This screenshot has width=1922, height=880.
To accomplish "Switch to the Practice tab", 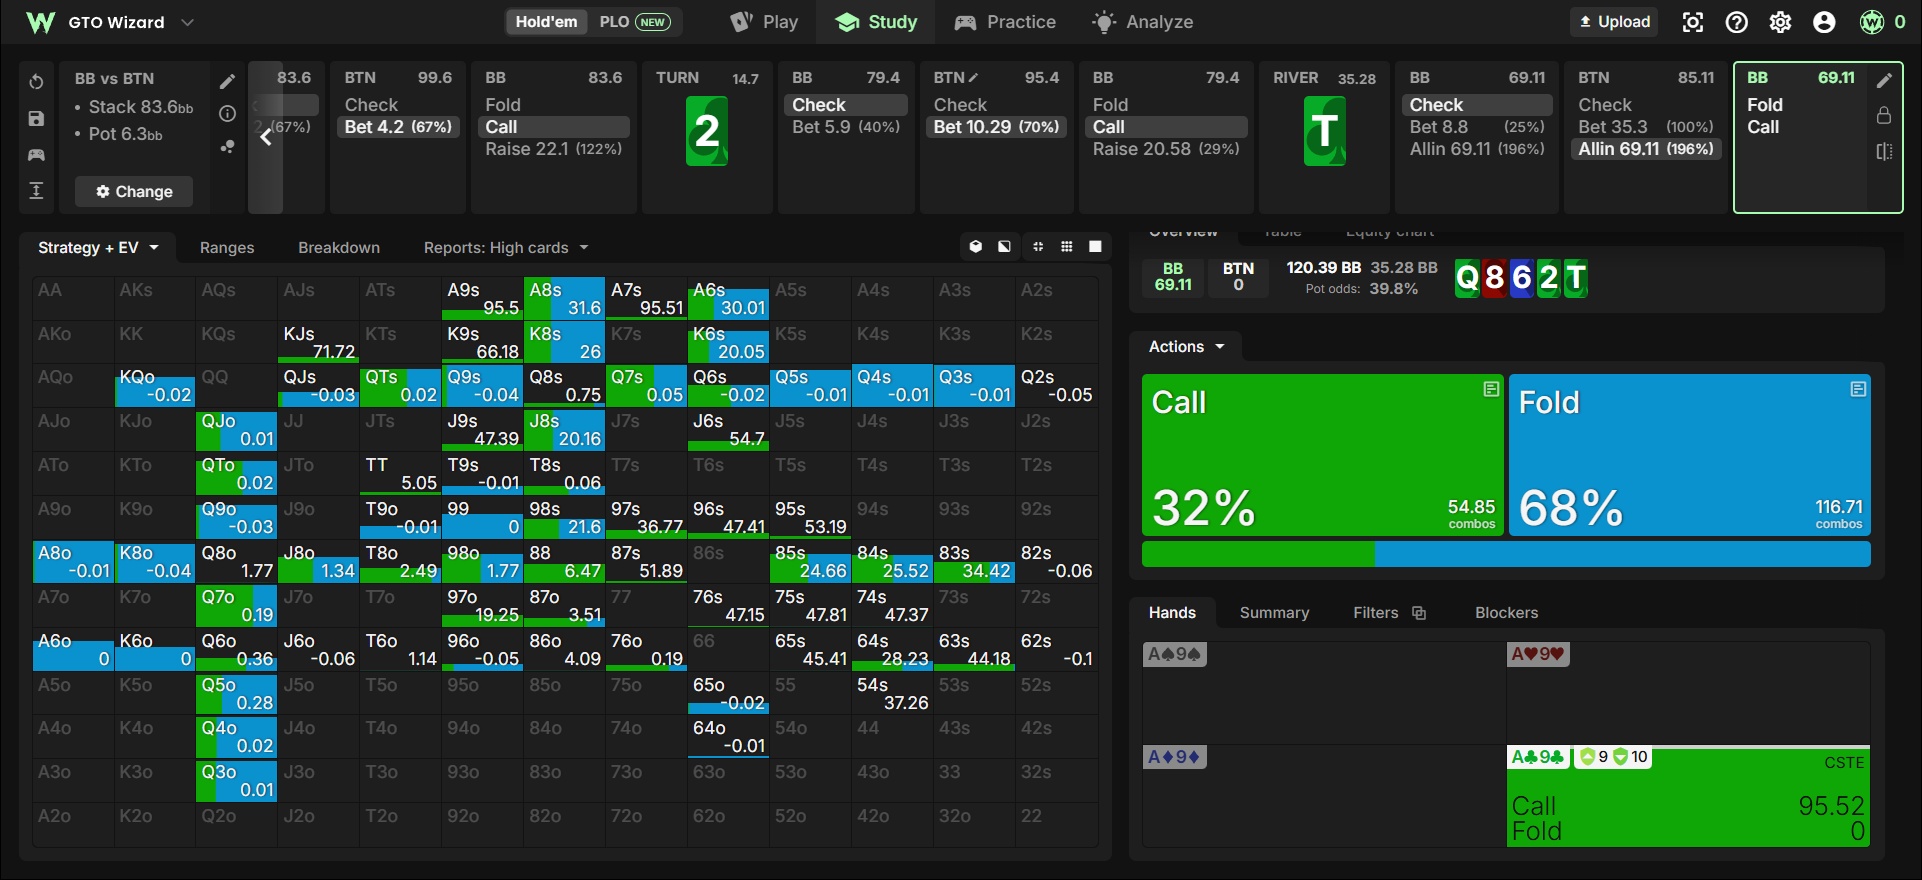I will tap(1005, 22).
